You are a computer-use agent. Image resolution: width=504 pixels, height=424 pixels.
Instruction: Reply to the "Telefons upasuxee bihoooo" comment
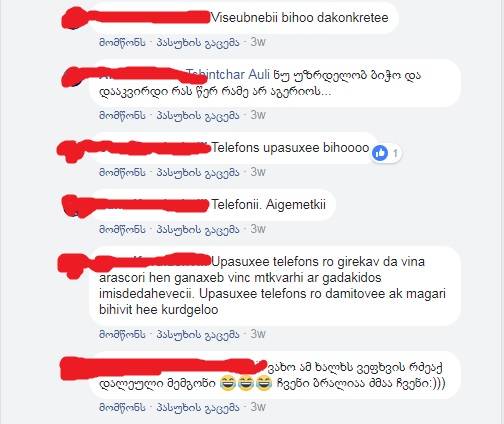198,172
